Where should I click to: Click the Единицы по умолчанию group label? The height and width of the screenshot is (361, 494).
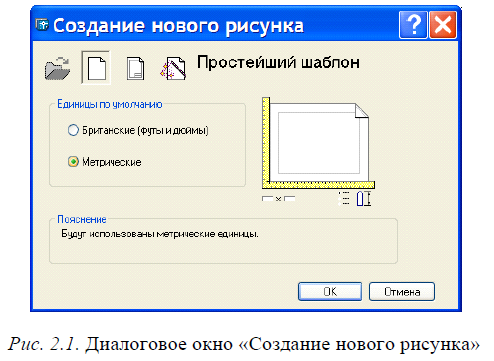pos(110,104)
